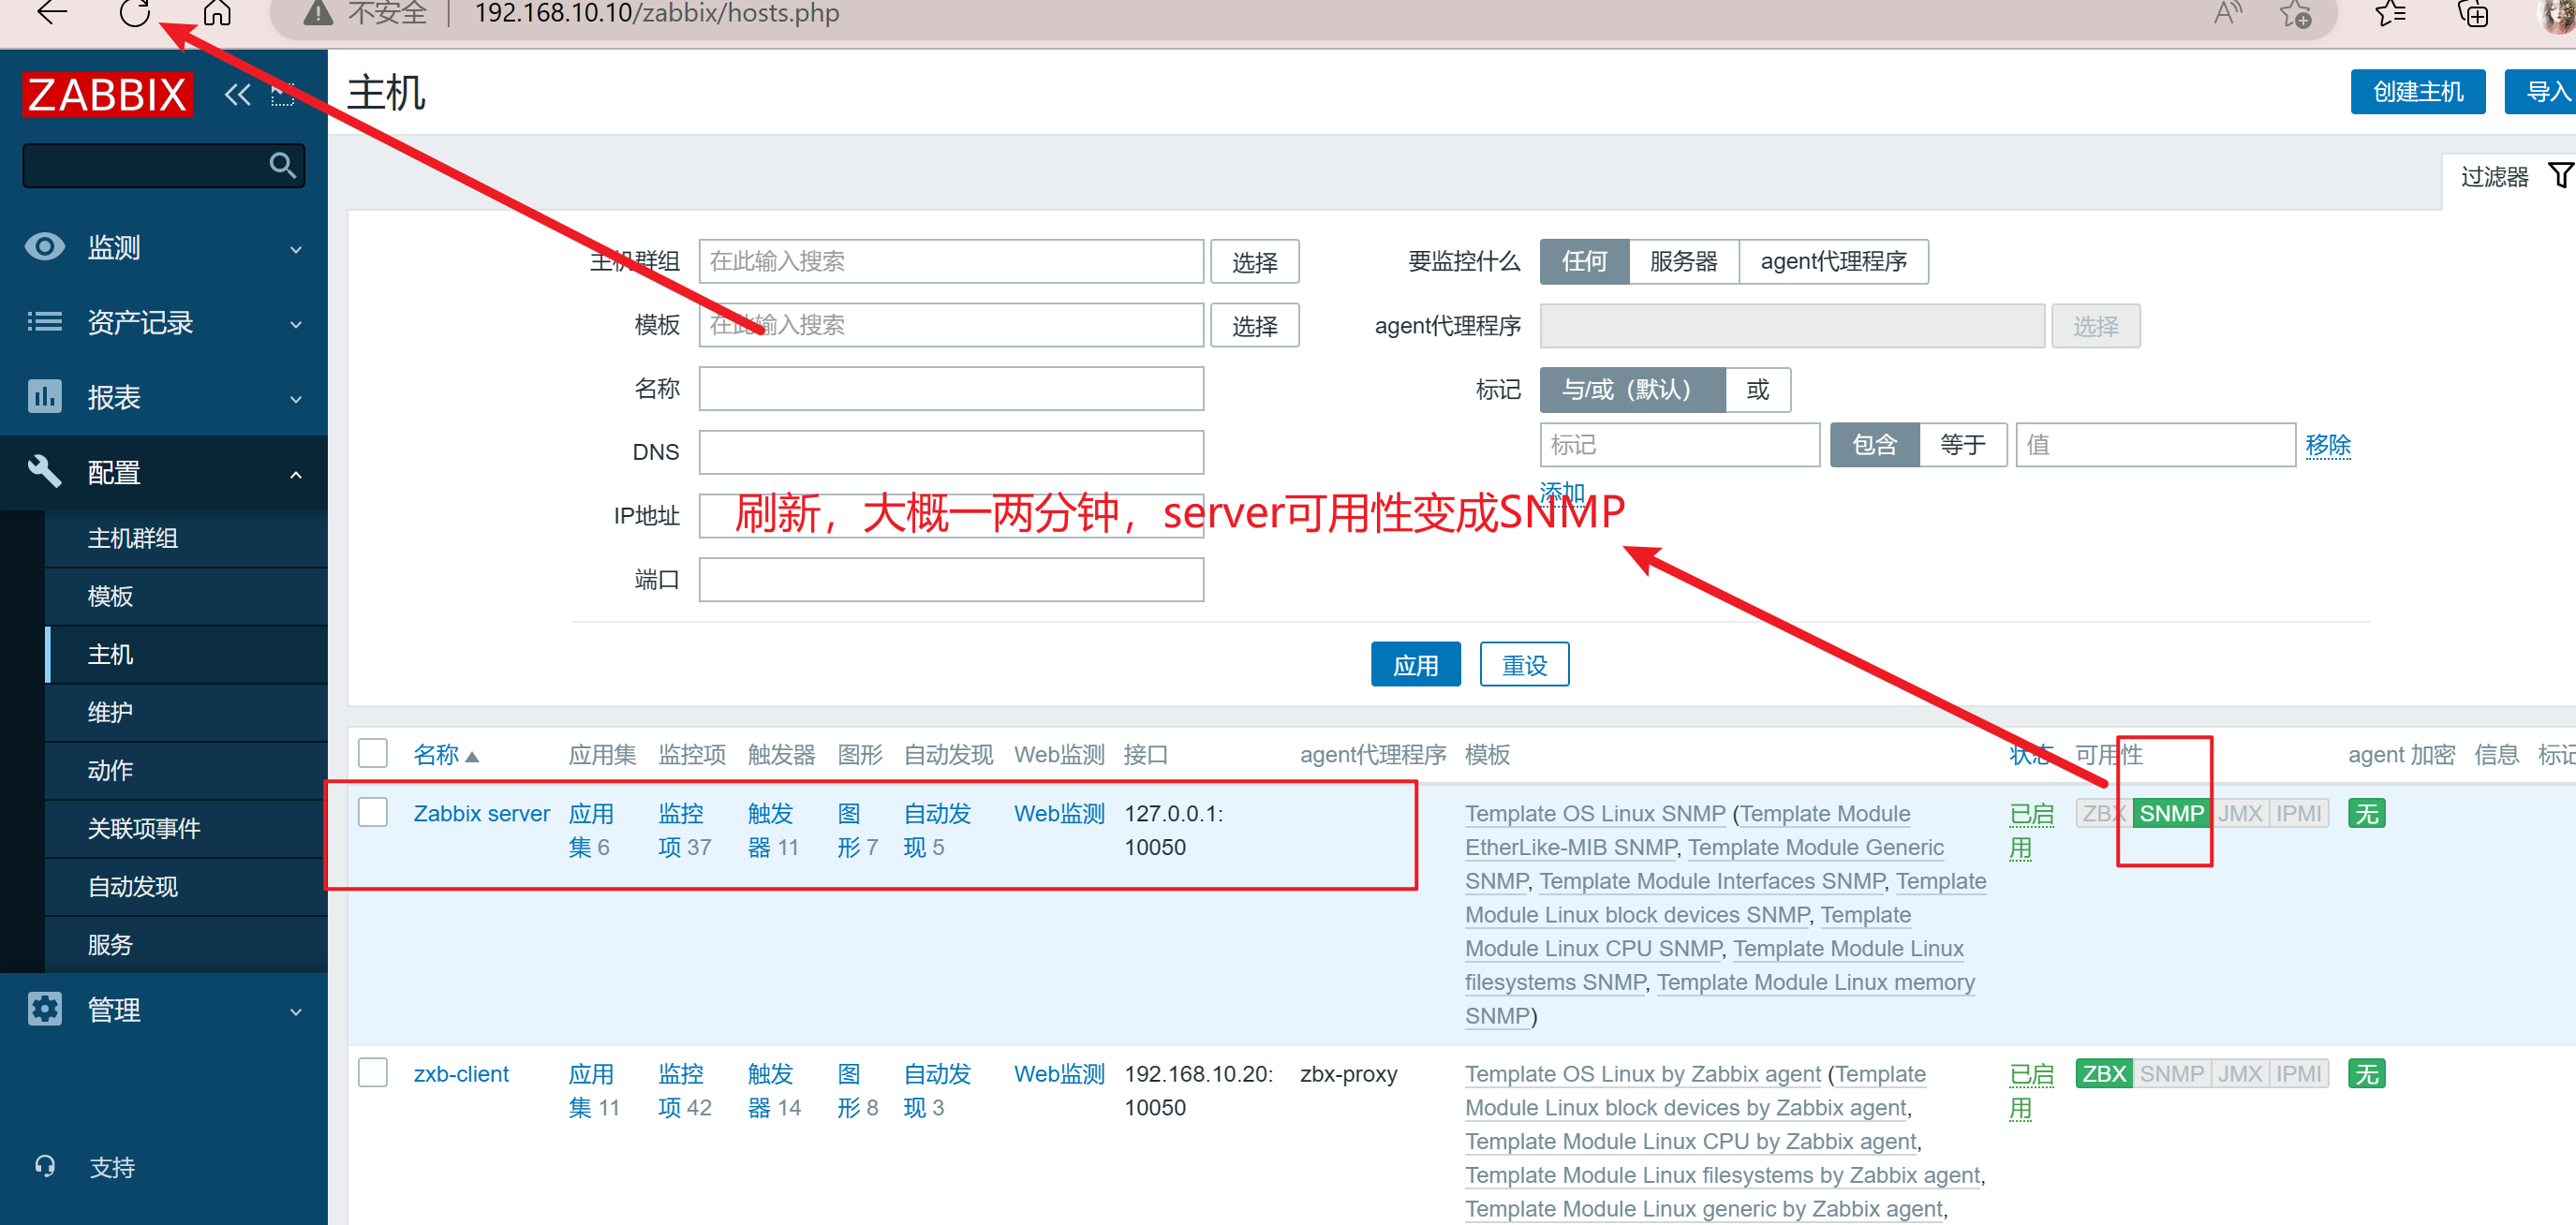Open 模板 in the sidebar
This screenshot has height=1225, width=2576.
tap(186, 596)
